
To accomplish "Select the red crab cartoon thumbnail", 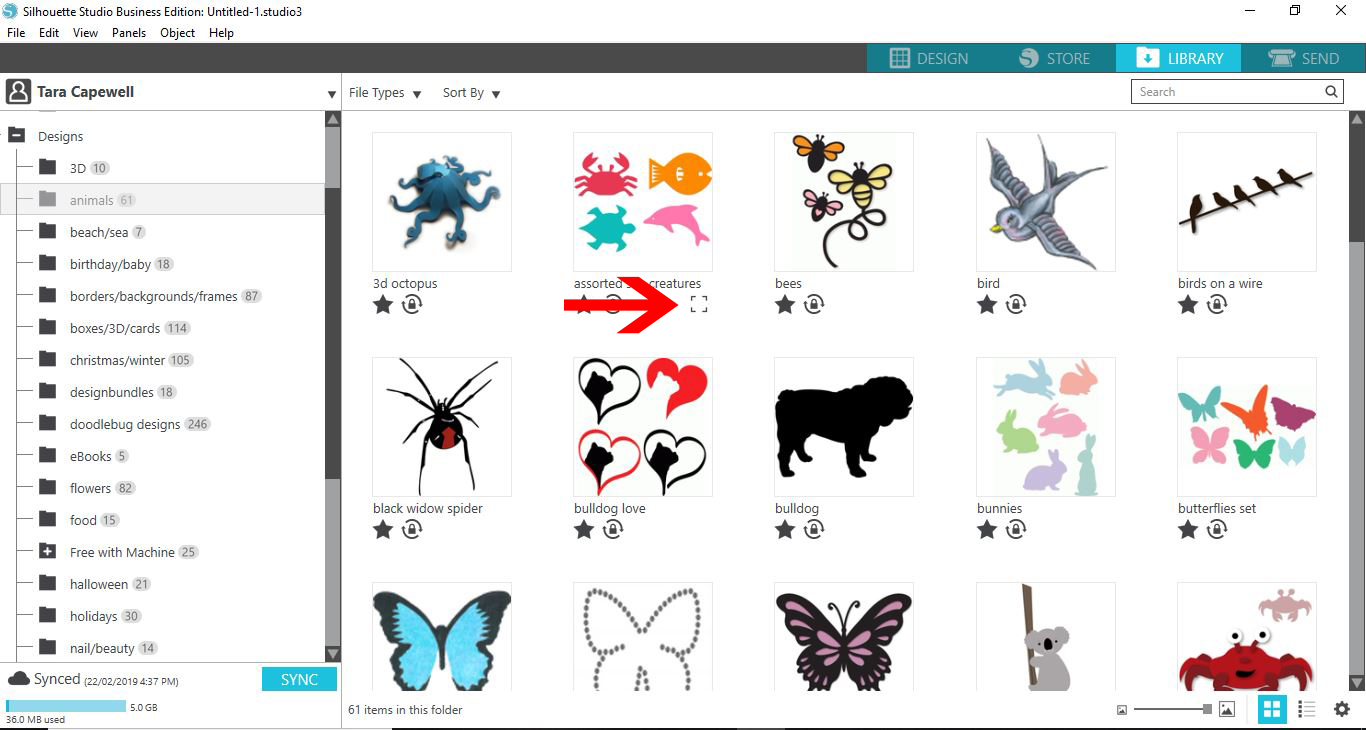I will [1247, 637].
